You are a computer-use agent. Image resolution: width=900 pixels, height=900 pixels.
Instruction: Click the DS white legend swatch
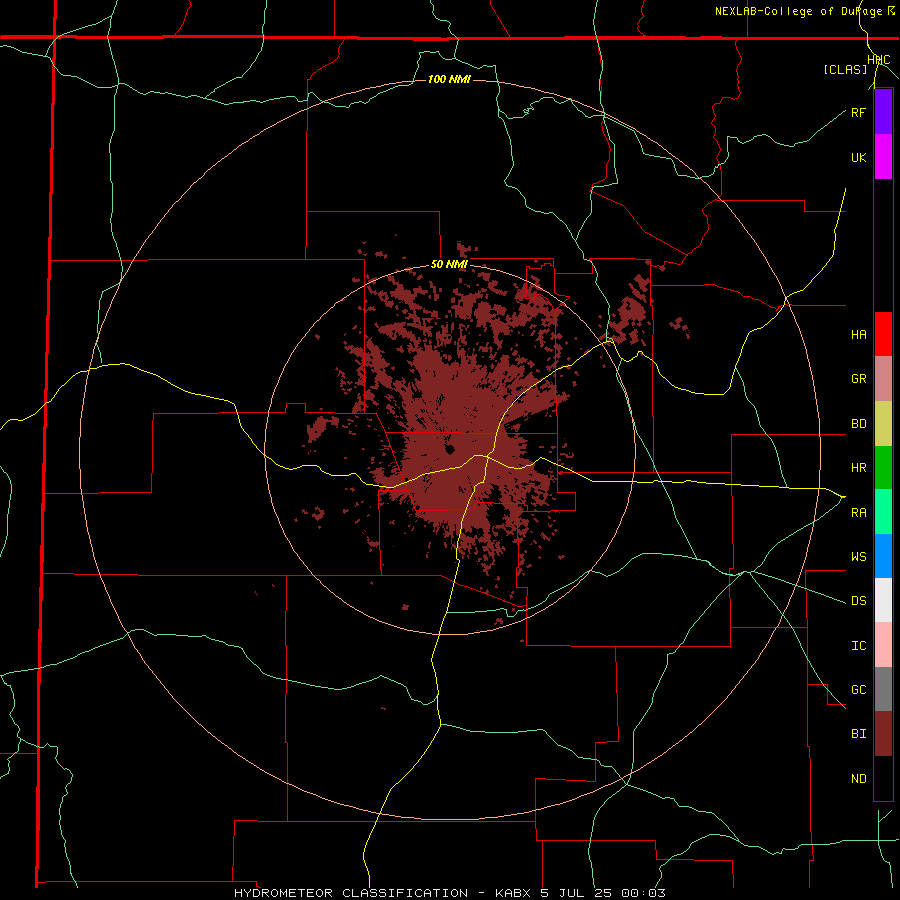click(x=883, y=600)
